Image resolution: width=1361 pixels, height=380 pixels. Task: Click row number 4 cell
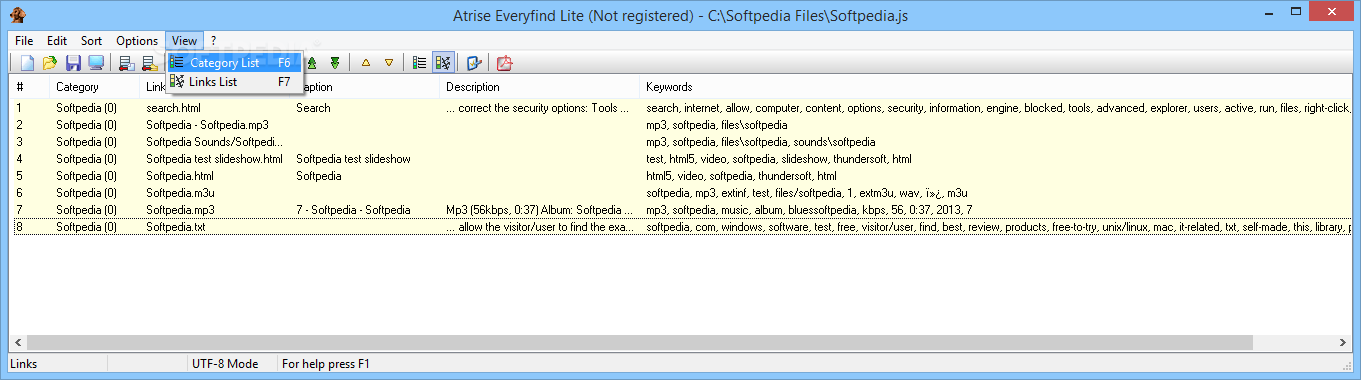[19, 159]
